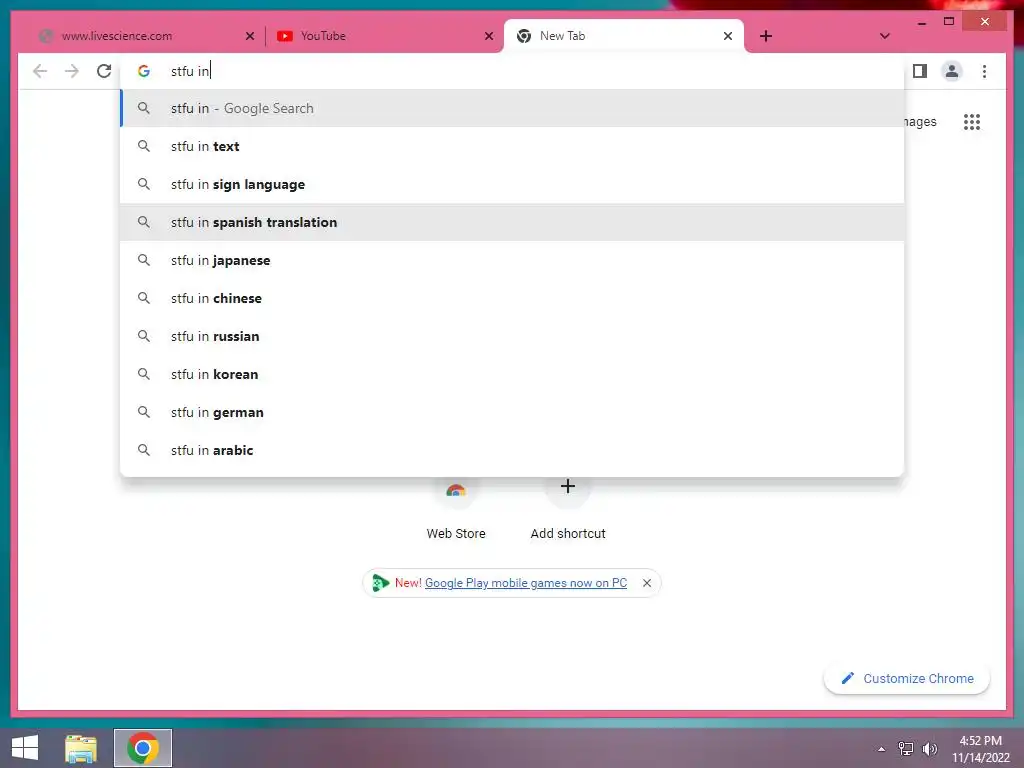This screenshot has width=1024, height=768.
Task: Switch to the YouTube tab
Action: point(385,36)
